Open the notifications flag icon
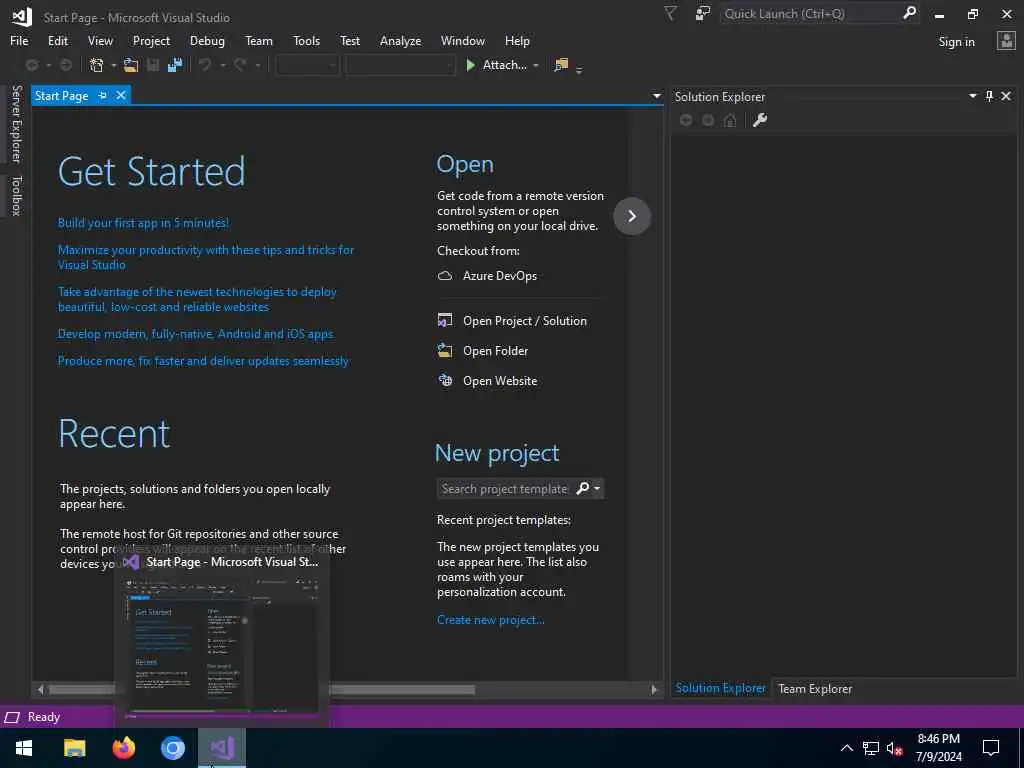This screenshot has height=768, width=1024. (x=670, y=14)
